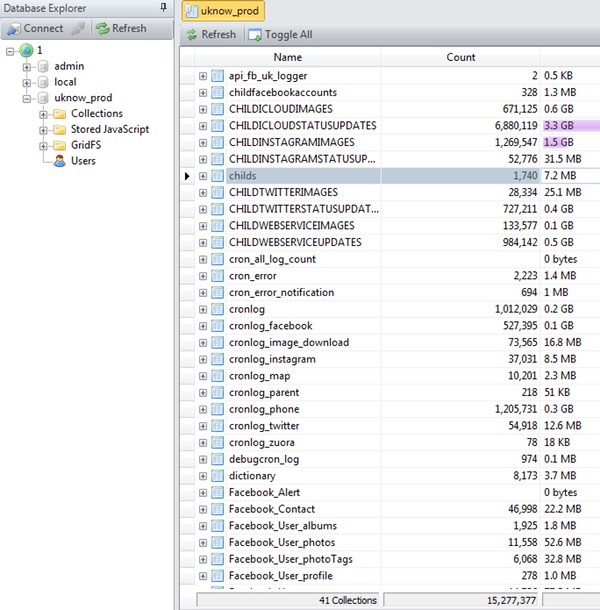Click the Connect plug icon in Database Explorer

pyautogui.click(x=14, y=29)
